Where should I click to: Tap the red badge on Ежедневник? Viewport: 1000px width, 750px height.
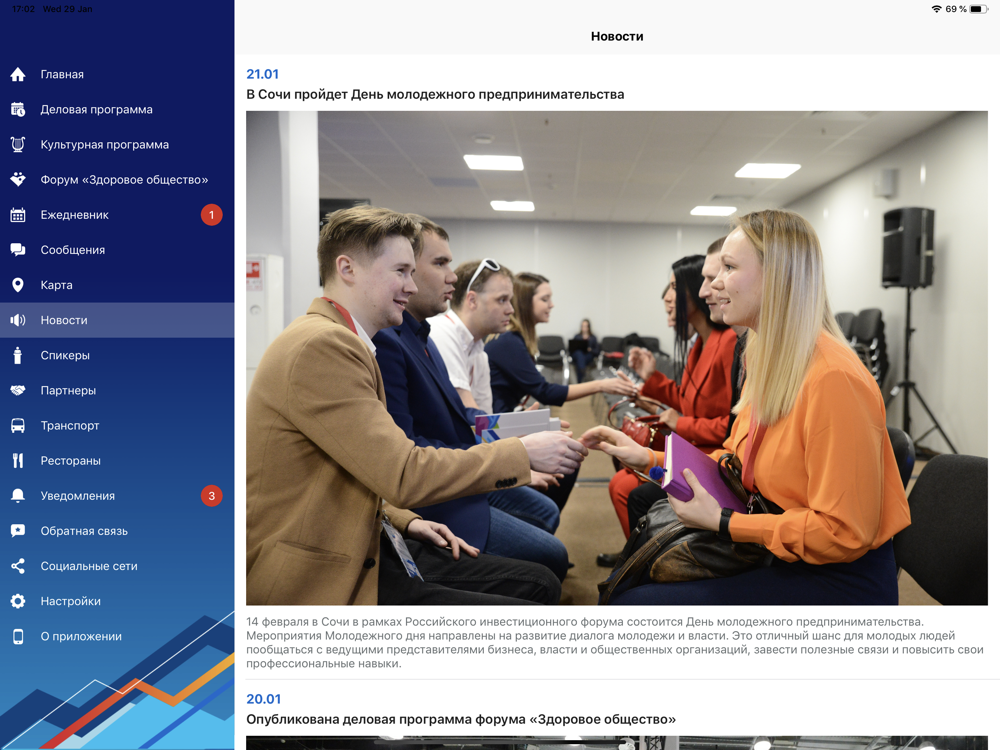coord(212,215)
